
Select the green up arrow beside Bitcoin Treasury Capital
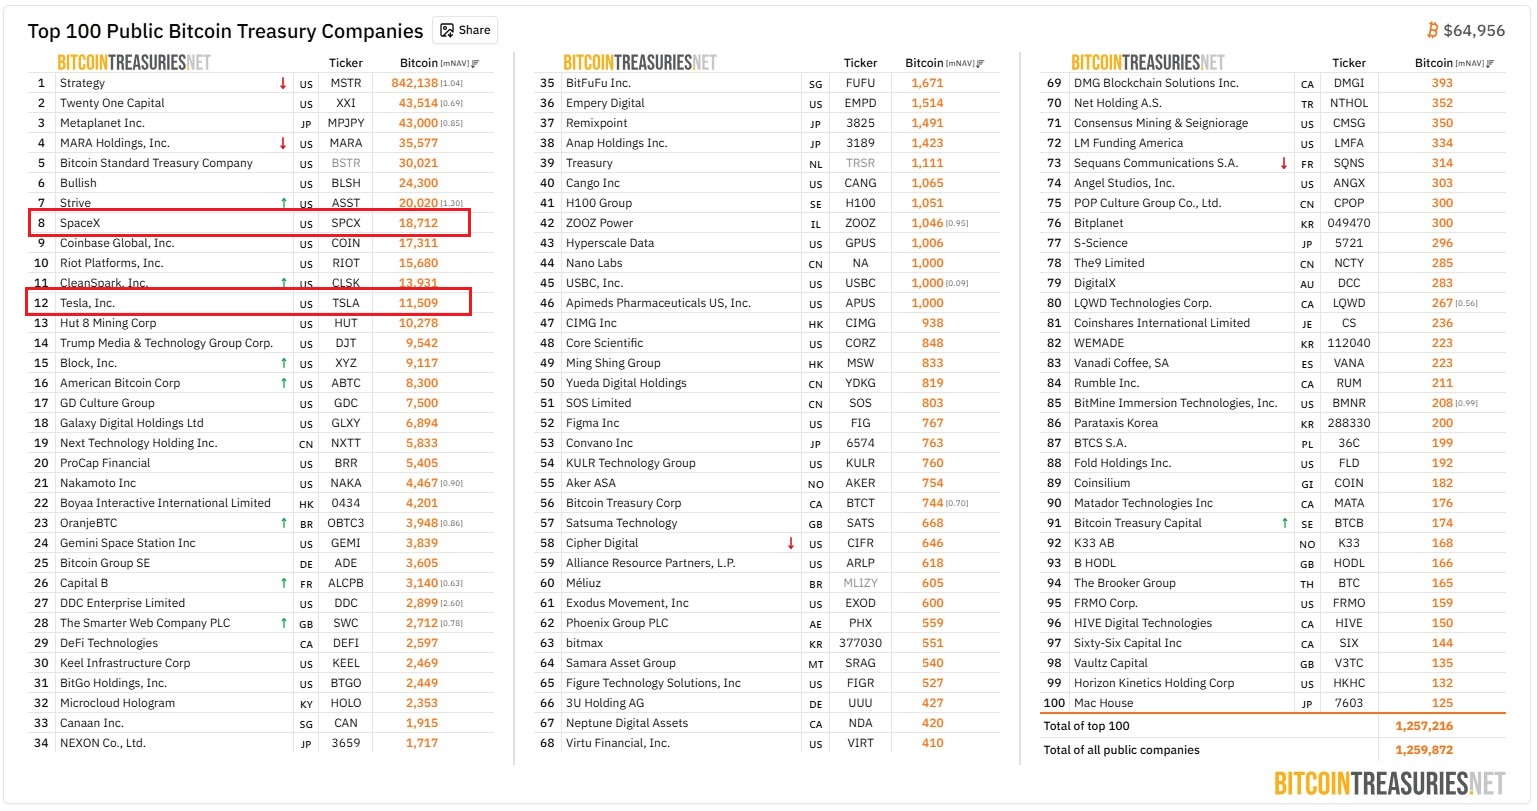1285,523
